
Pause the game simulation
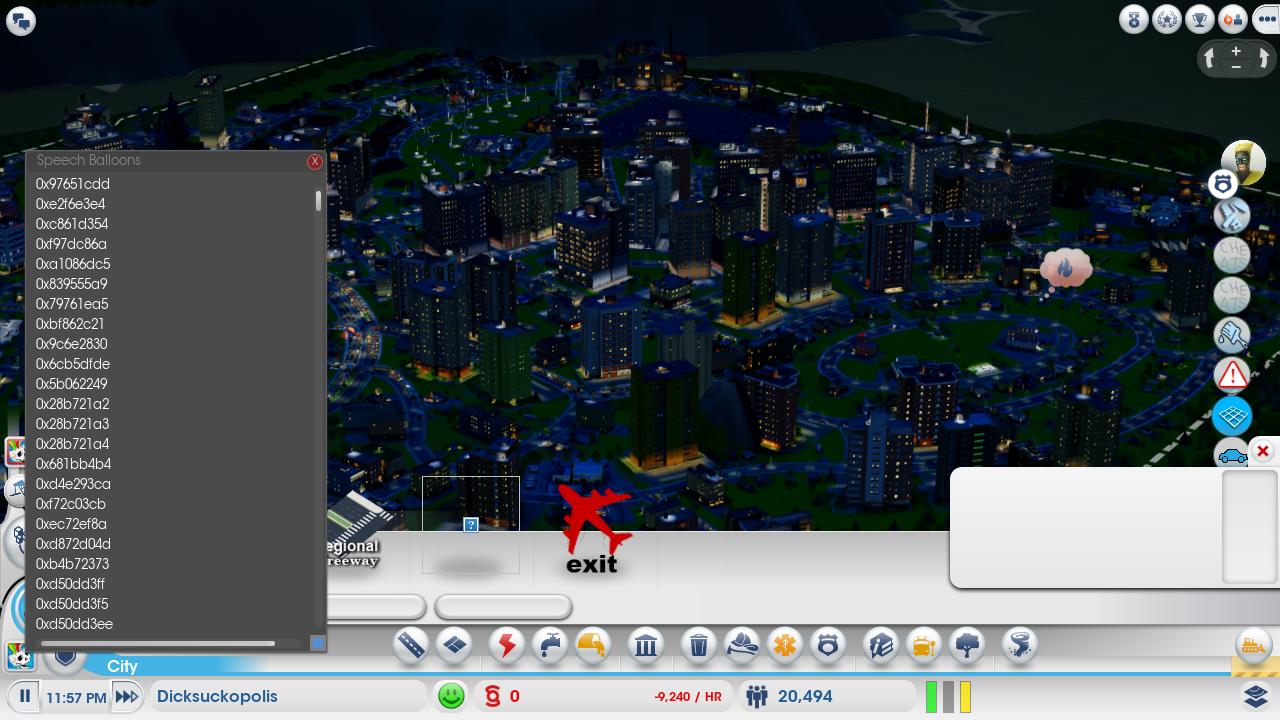25,696
